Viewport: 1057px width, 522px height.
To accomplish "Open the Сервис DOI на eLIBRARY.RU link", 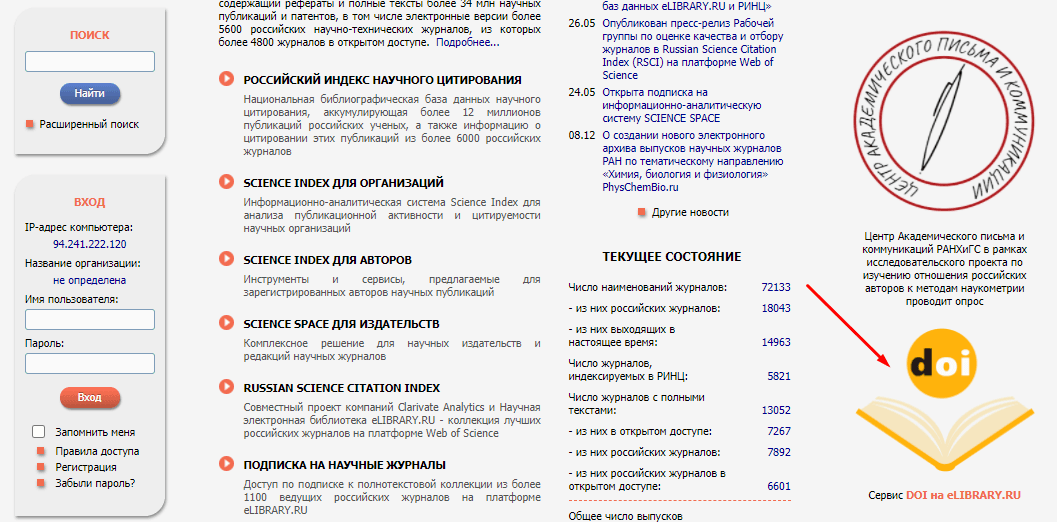I will pyautogui.click(x=944, y=495).
